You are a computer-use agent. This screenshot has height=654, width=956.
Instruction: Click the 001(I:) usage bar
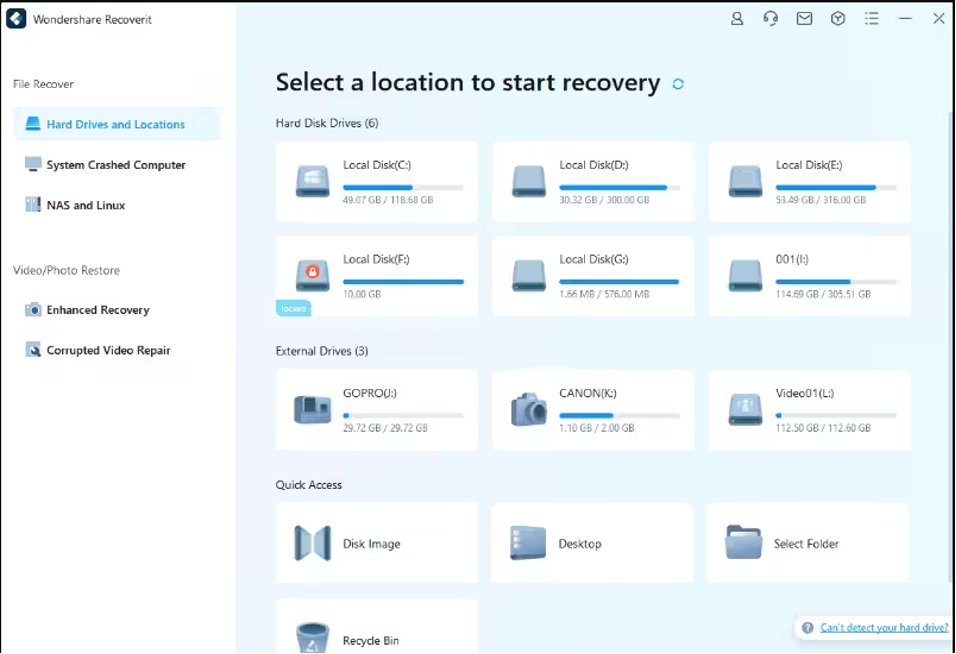(x=836, y=282)
